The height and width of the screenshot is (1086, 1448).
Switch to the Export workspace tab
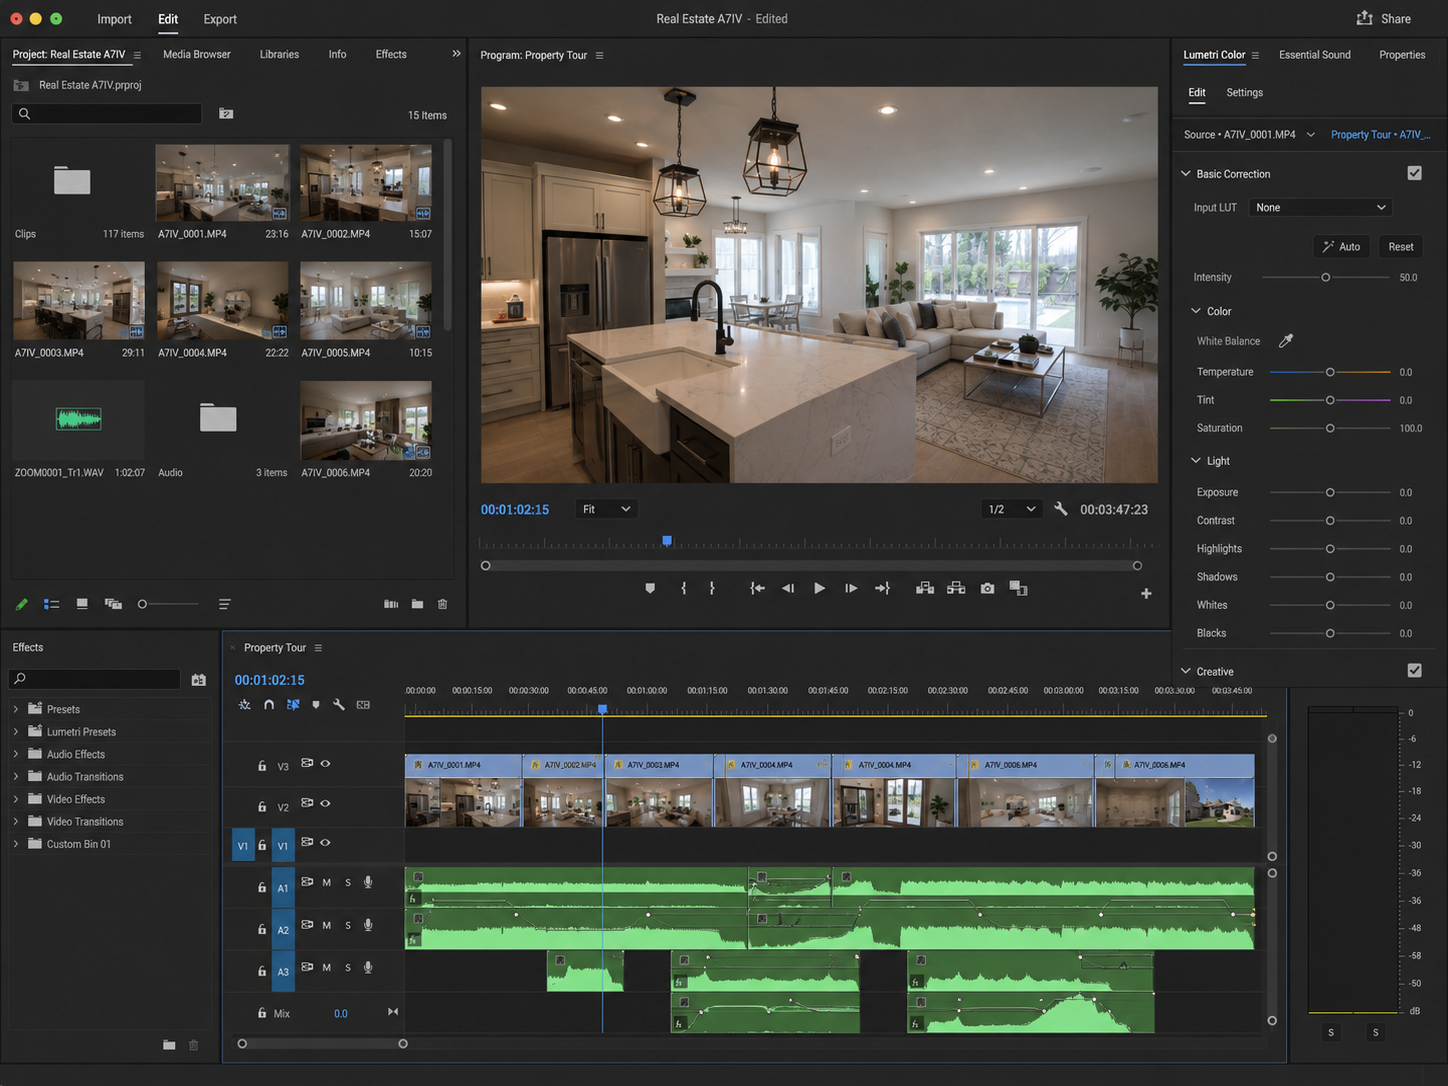pyautogui.click(x=220, y=19)
